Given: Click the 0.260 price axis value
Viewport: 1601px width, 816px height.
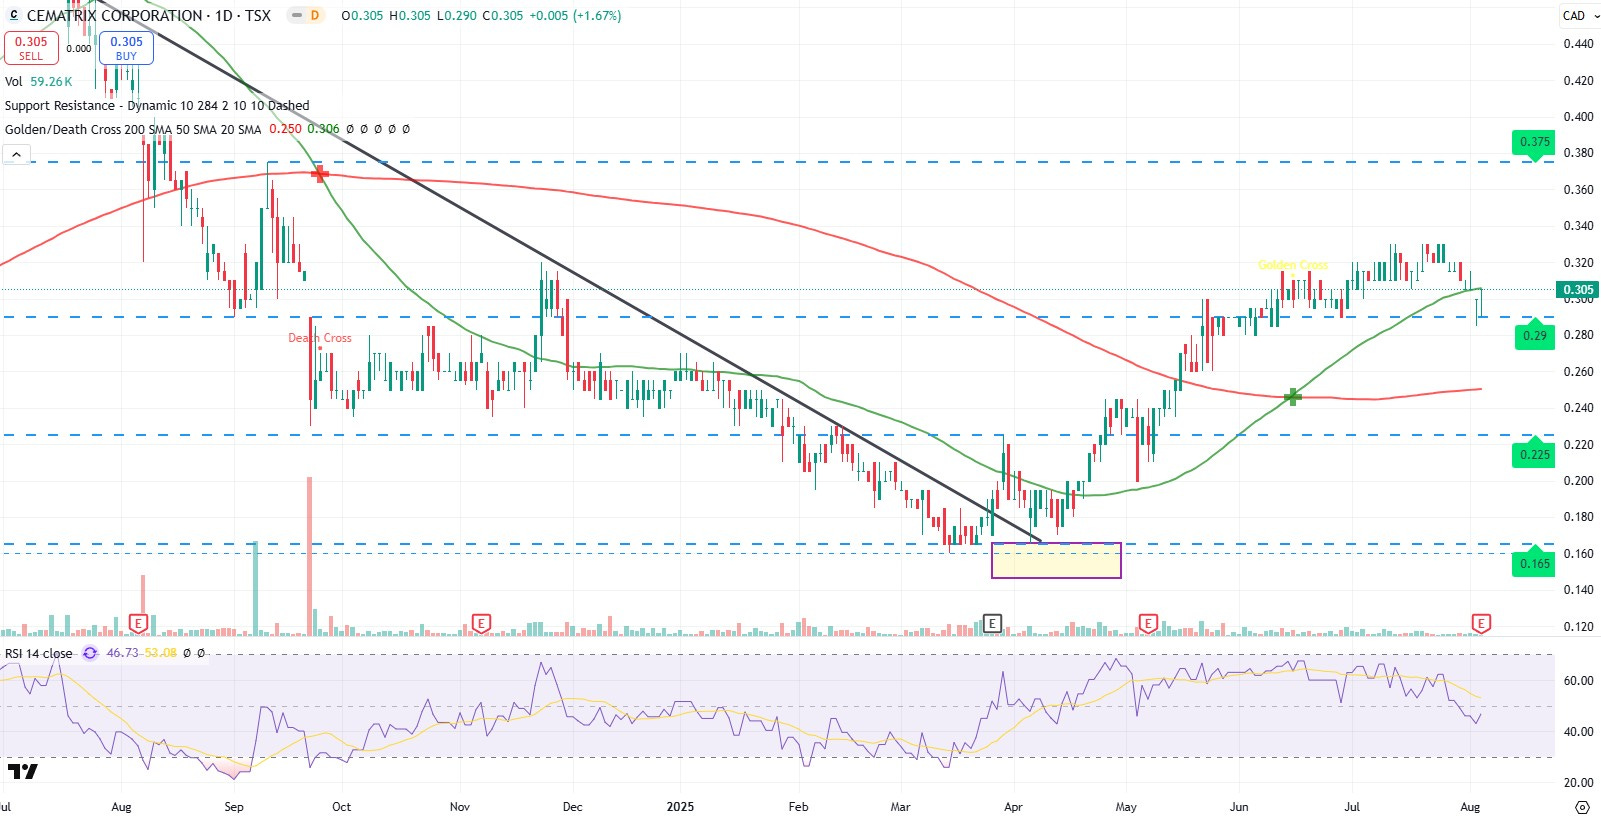Looking at the screenshot, I should click(x=1578, y=372).
